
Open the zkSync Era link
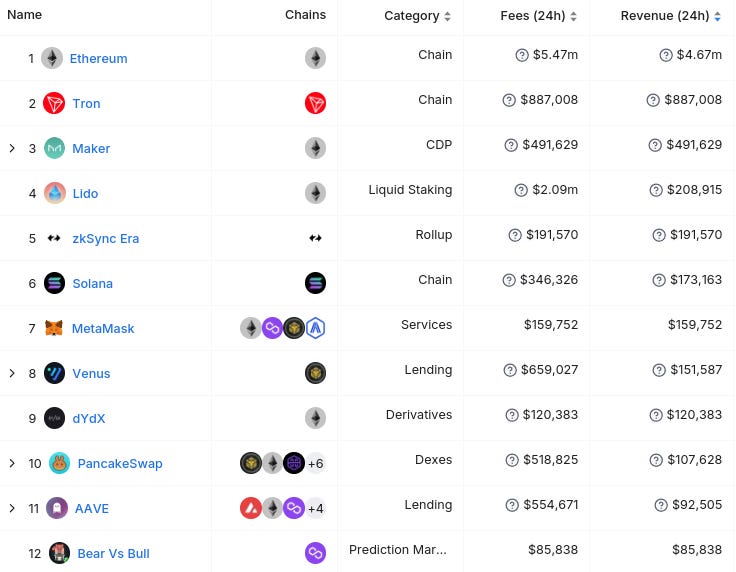(106, 239)
